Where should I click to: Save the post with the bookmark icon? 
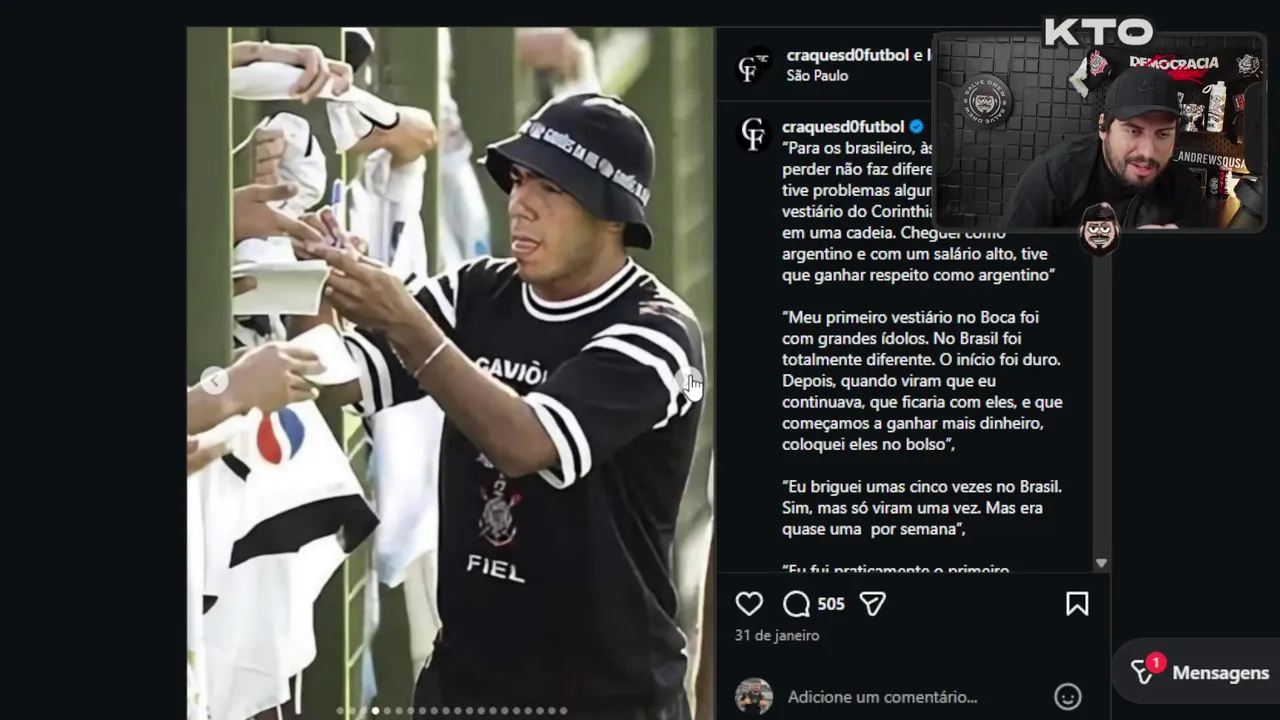(x=1077, y=604)
